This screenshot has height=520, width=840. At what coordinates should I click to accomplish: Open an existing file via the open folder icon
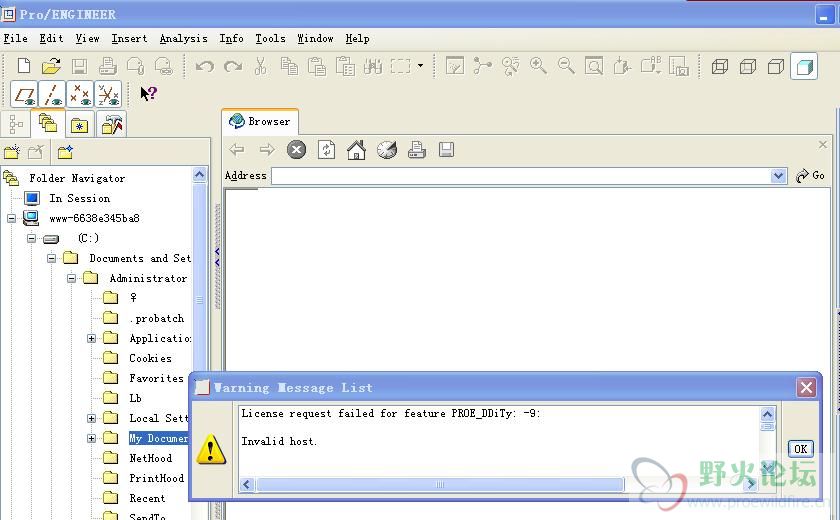(51, 66)
